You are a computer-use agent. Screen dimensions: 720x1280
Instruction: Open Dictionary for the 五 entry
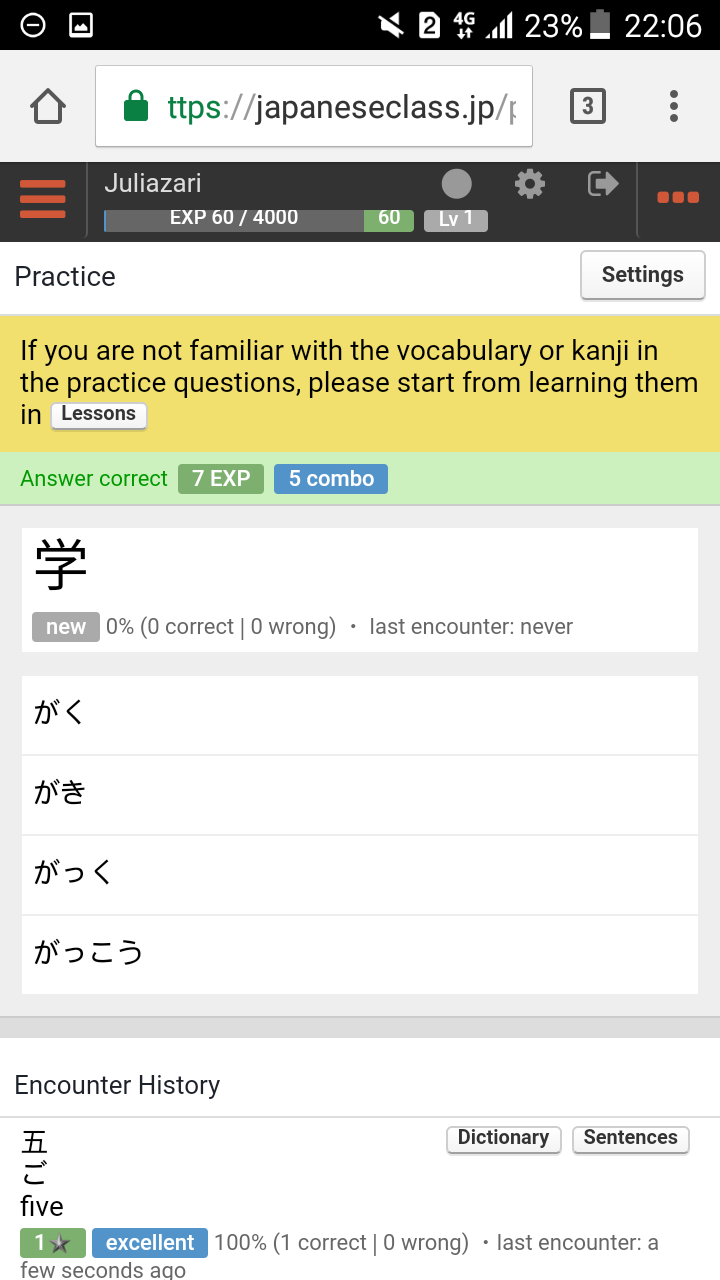(x=503, y=1138)
